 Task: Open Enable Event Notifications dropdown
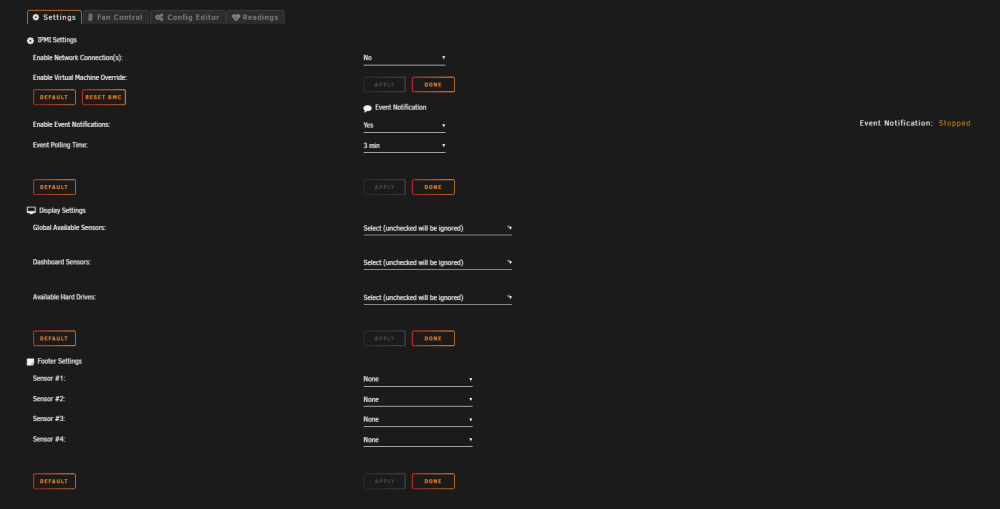click(404, 126)
